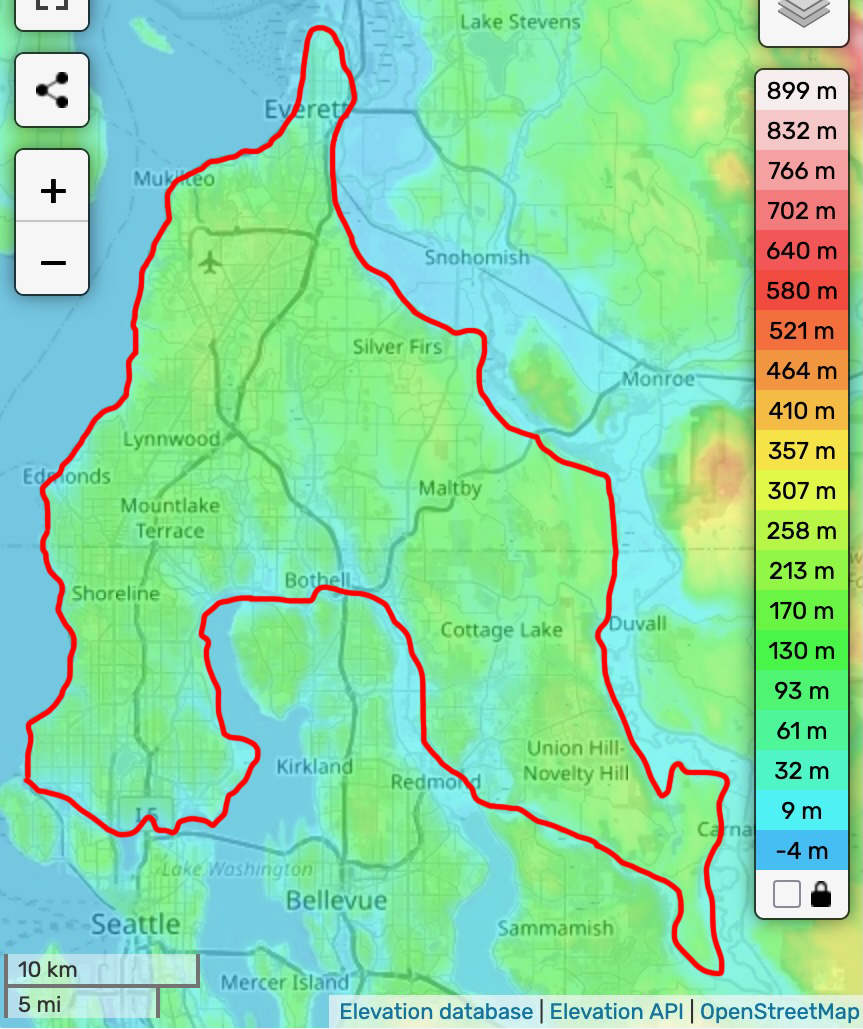Toggle the fullscreen view button
This screenshot has width=863, height=1029.
52,8
